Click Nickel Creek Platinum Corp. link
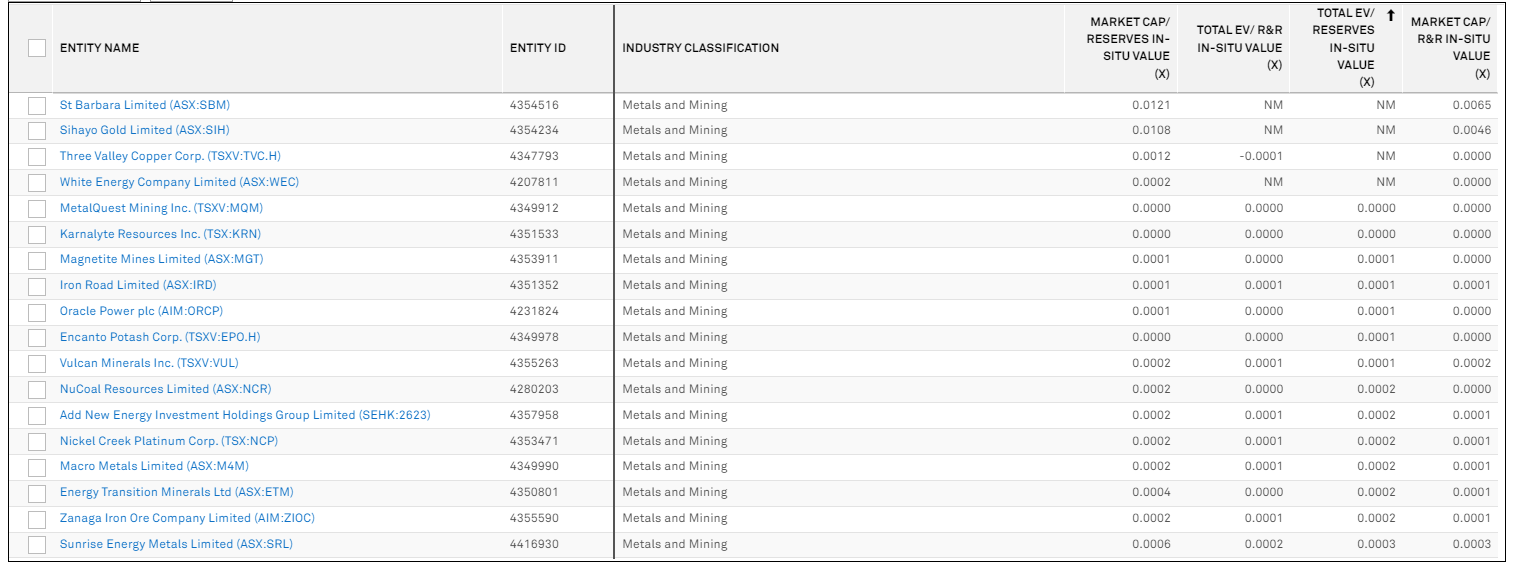Image resolution: width=1515 pixels, height=569 pixels. pyautogui.click(x=167, y=441)
